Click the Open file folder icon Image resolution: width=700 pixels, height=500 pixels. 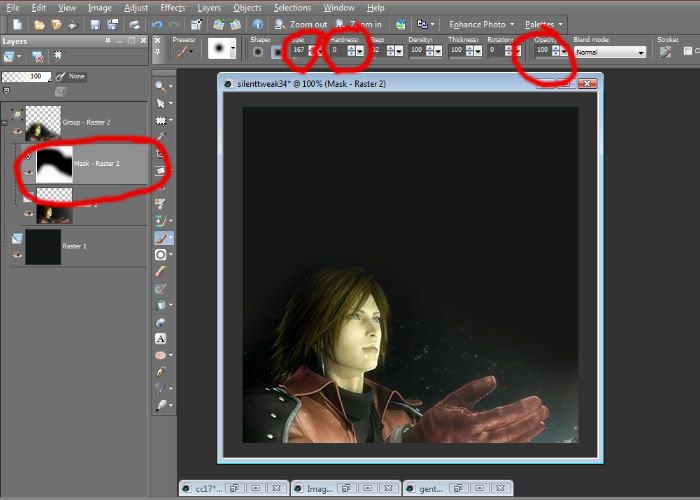(39, 25)
